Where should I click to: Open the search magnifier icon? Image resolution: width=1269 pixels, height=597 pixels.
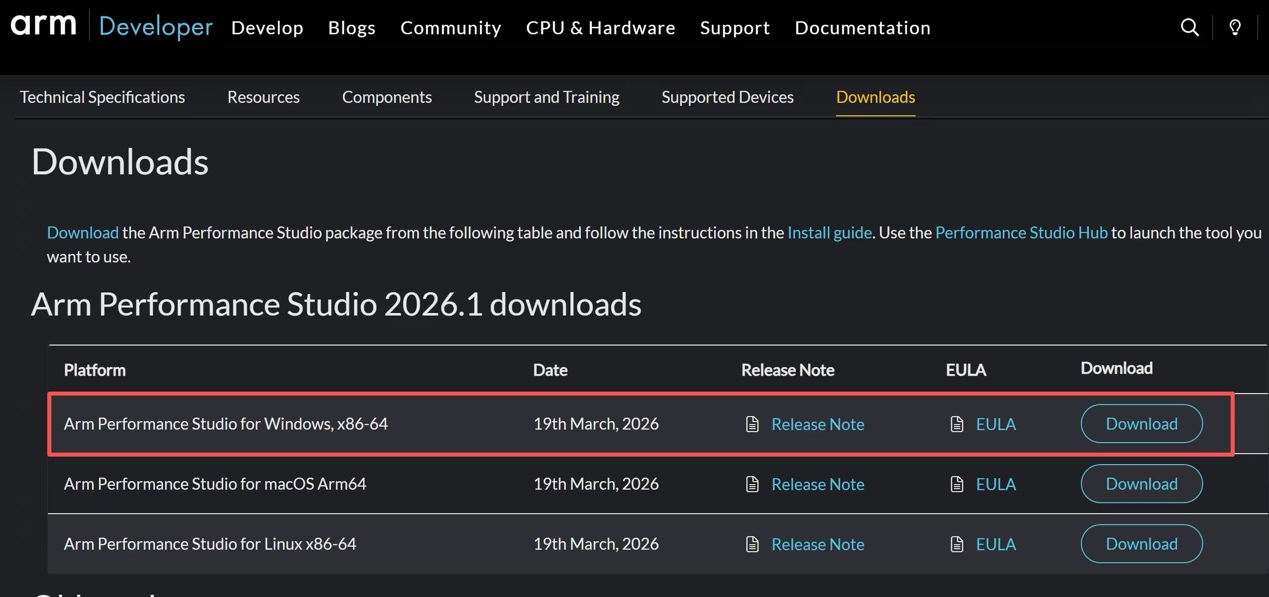click(x=1189, y=27)
